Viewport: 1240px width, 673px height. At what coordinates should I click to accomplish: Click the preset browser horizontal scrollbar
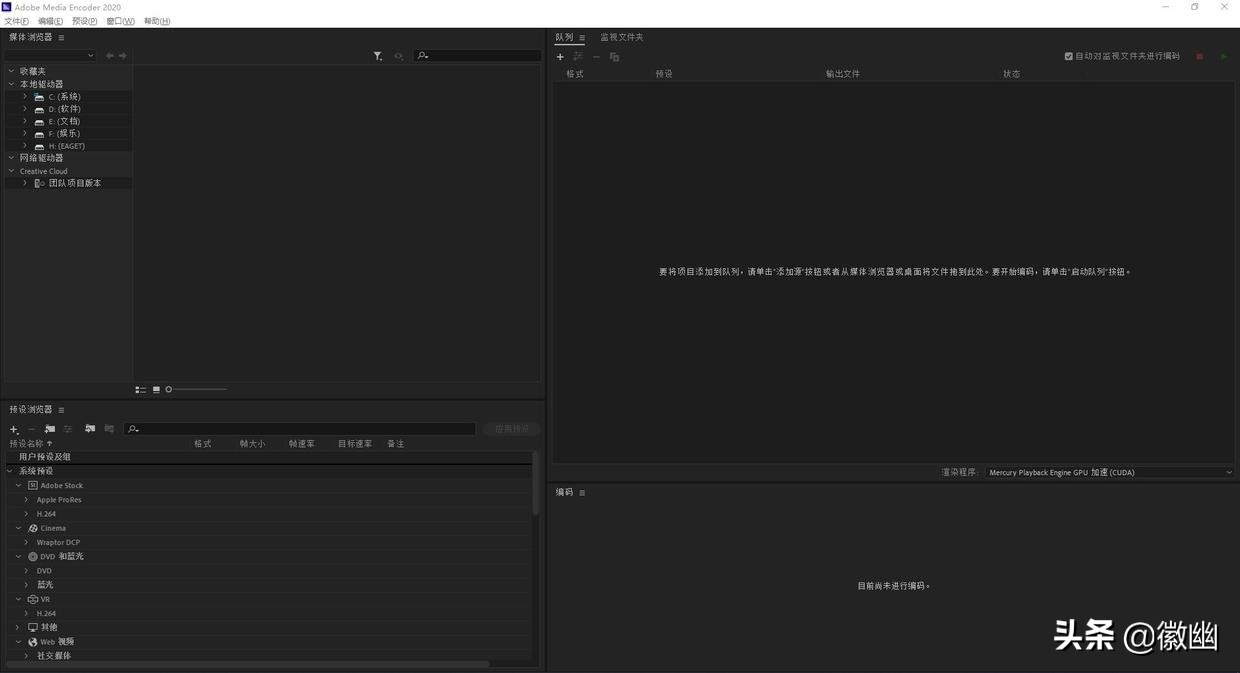(x=247, y=664)
